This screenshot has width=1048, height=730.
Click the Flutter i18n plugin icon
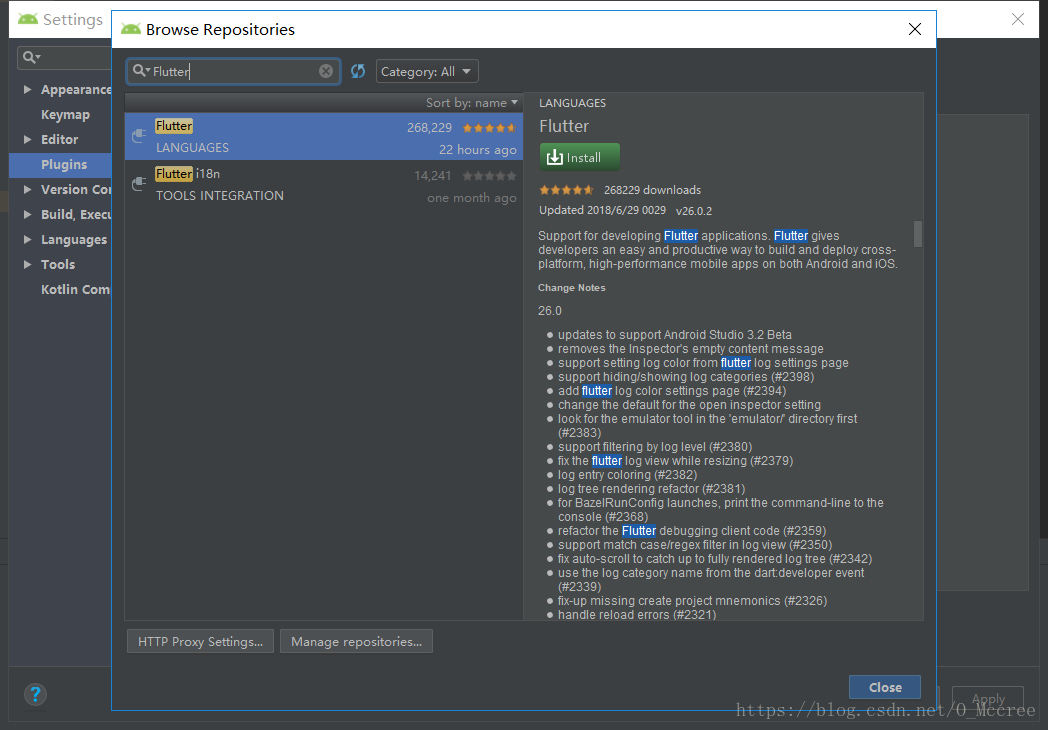coord(139,184)
